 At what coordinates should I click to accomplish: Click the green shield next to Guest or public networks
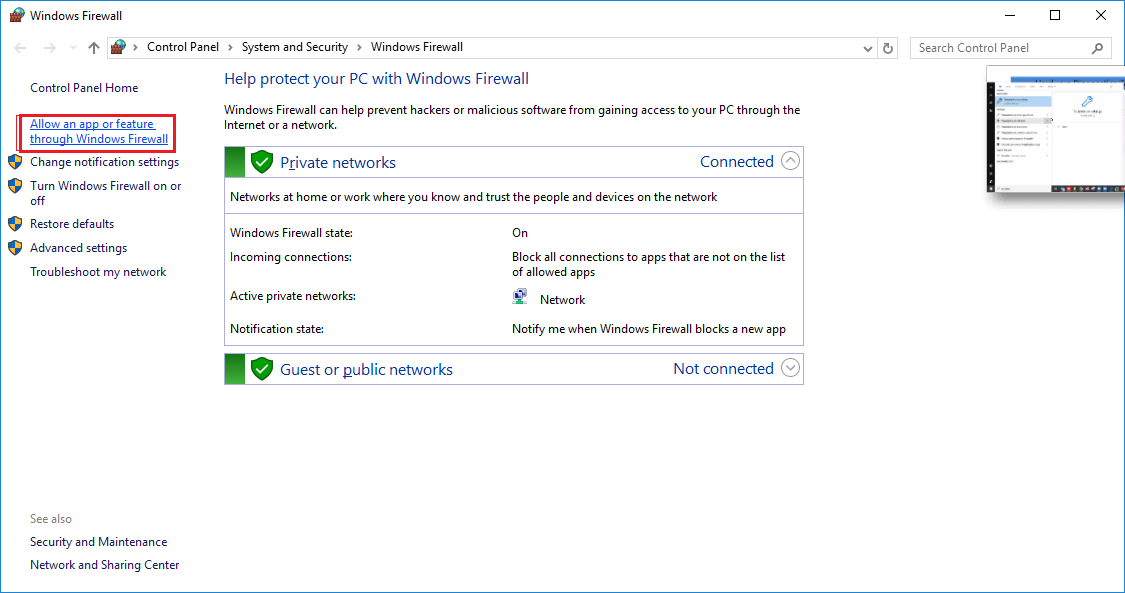point(262,369)
